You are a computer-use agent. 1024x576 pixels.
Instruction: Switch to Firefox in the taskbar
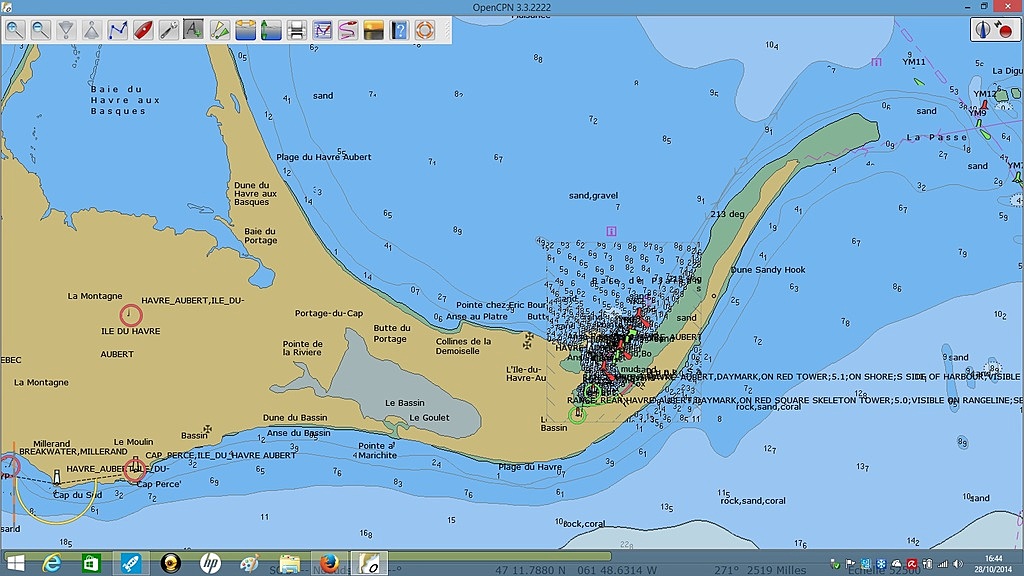329,563
